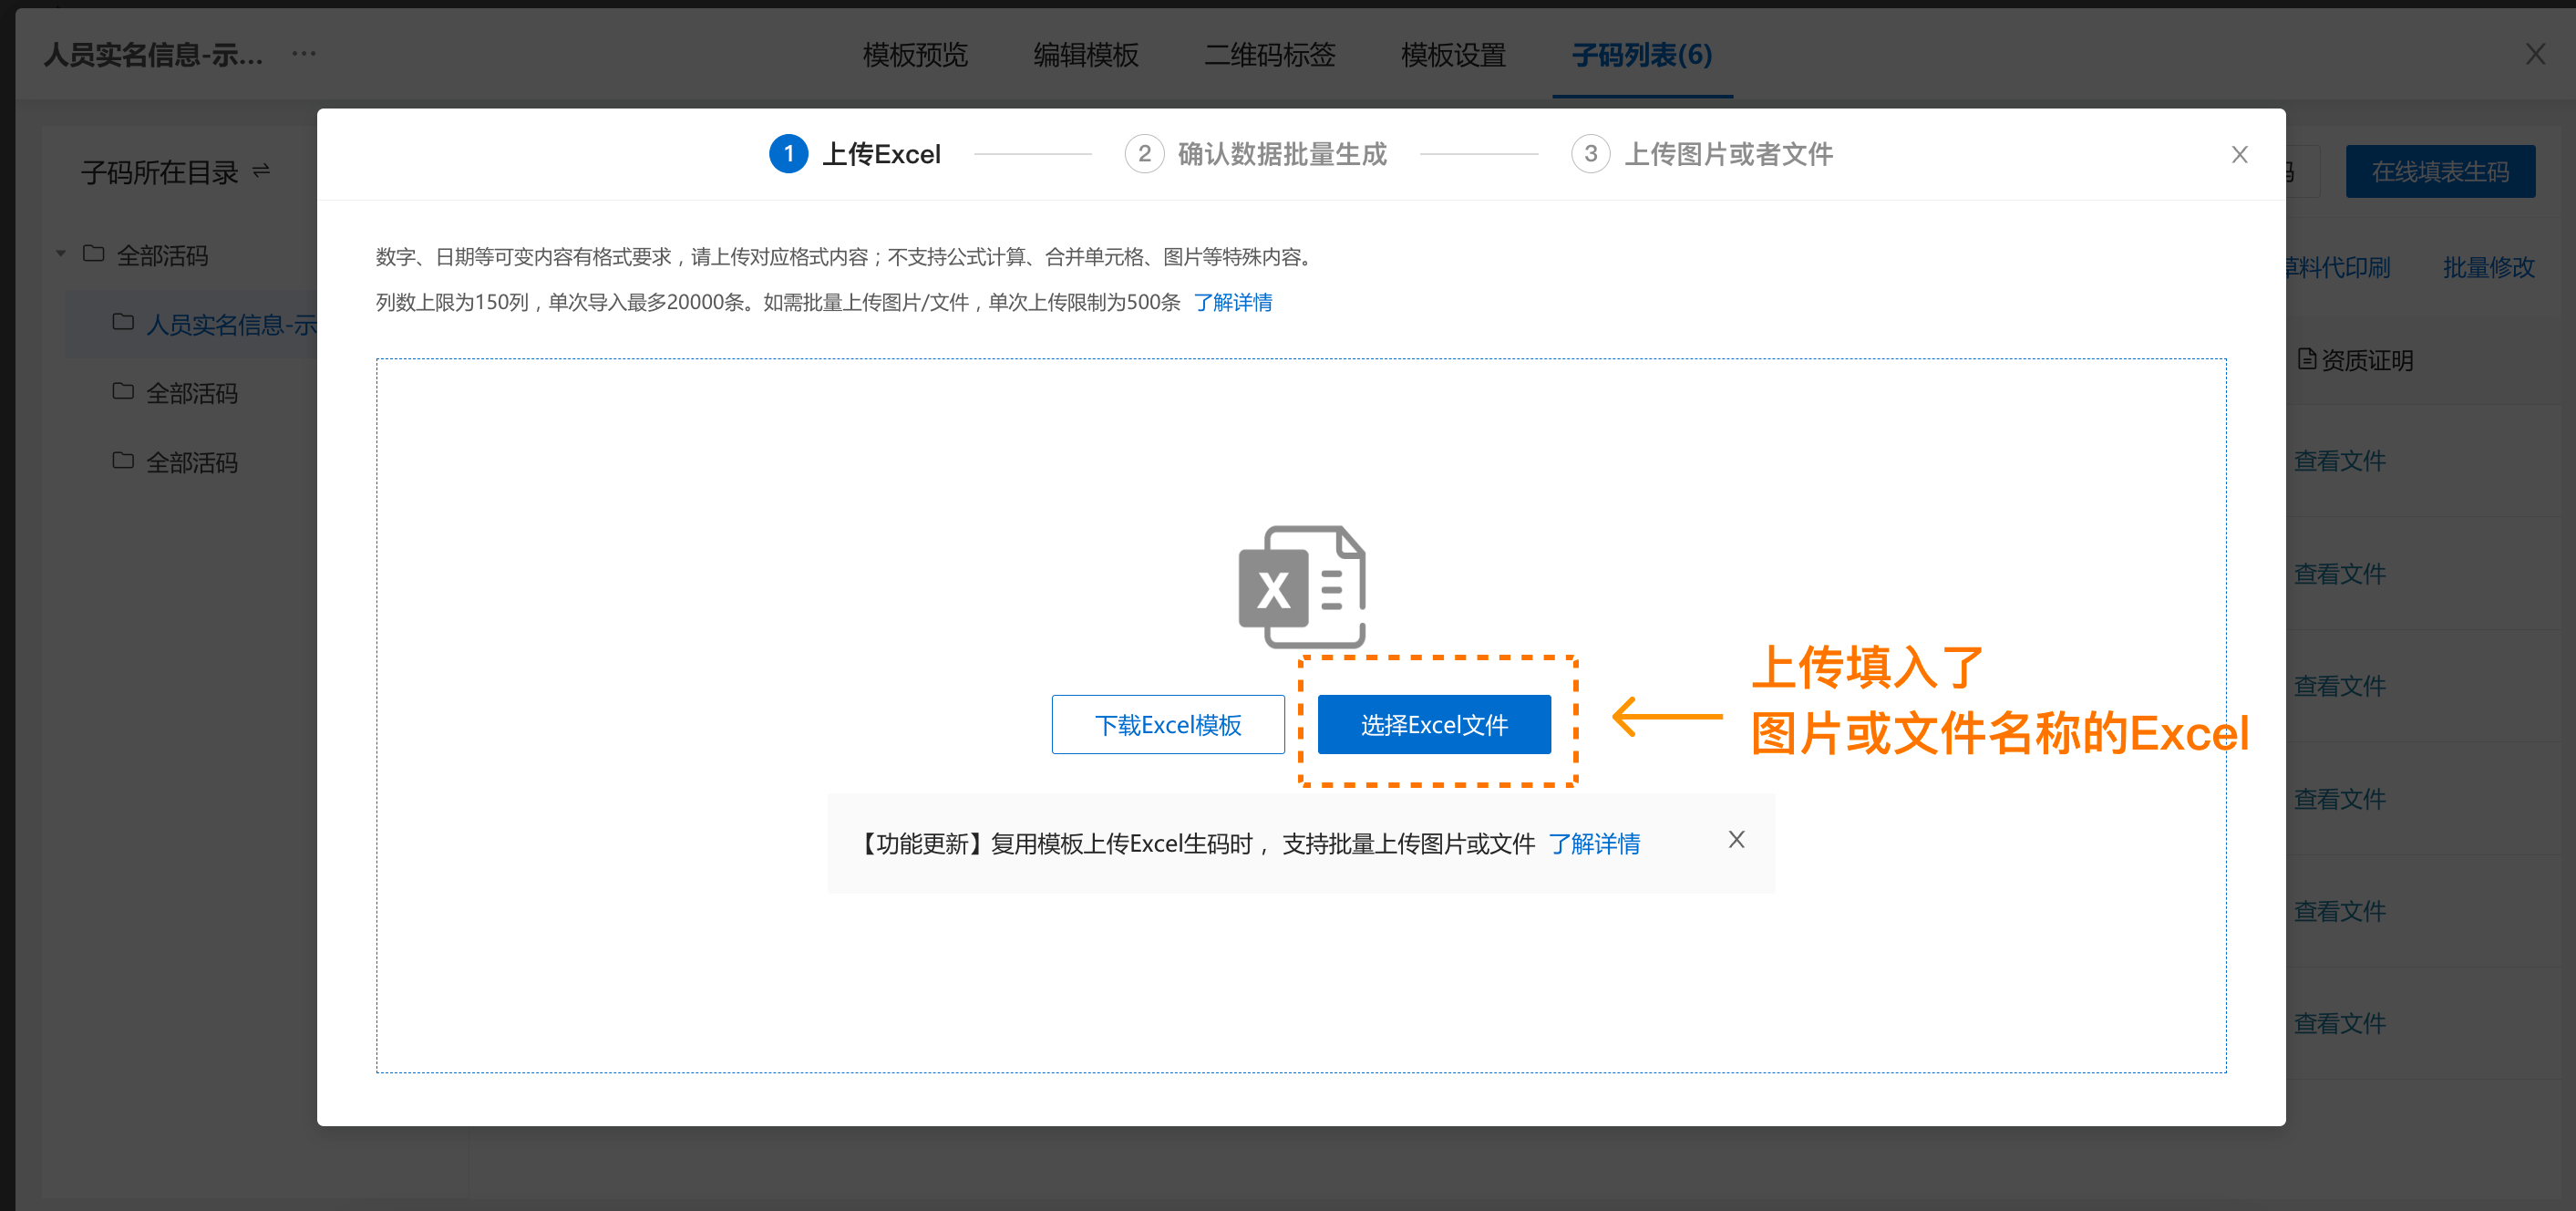The height and width of the screenshot is (1211, 2576).
Task: Close the template page with top-right X
Action: pyautogui.click(x=2535, y=54)
